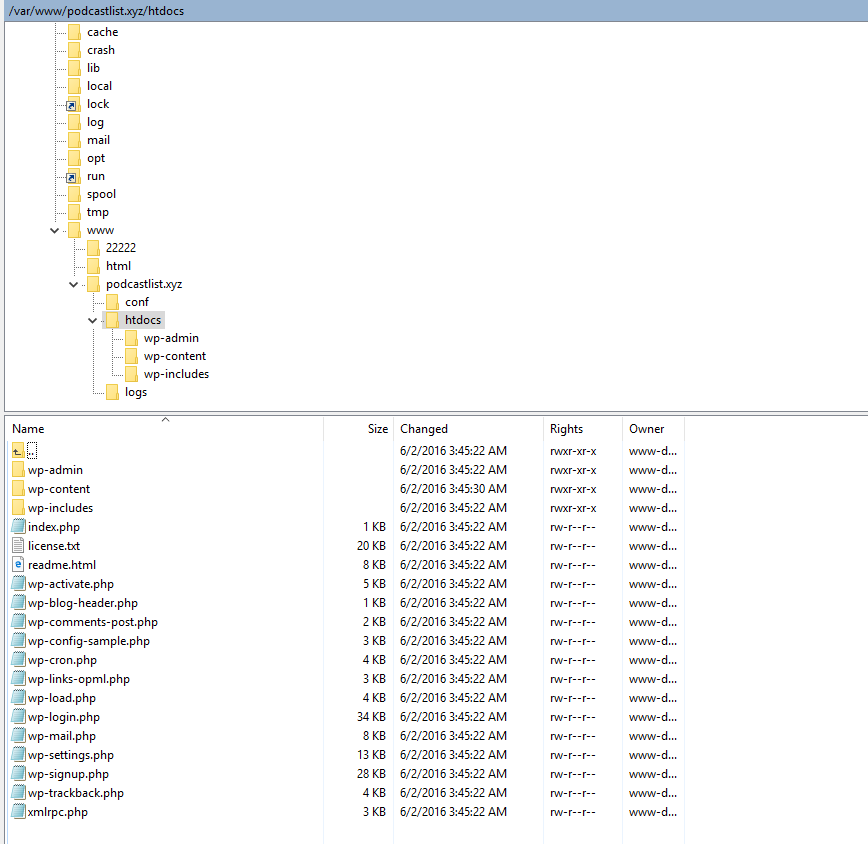Click the readme.html browser file icon
Viewport: 868px width, 844px height.
tap(18, 565)
